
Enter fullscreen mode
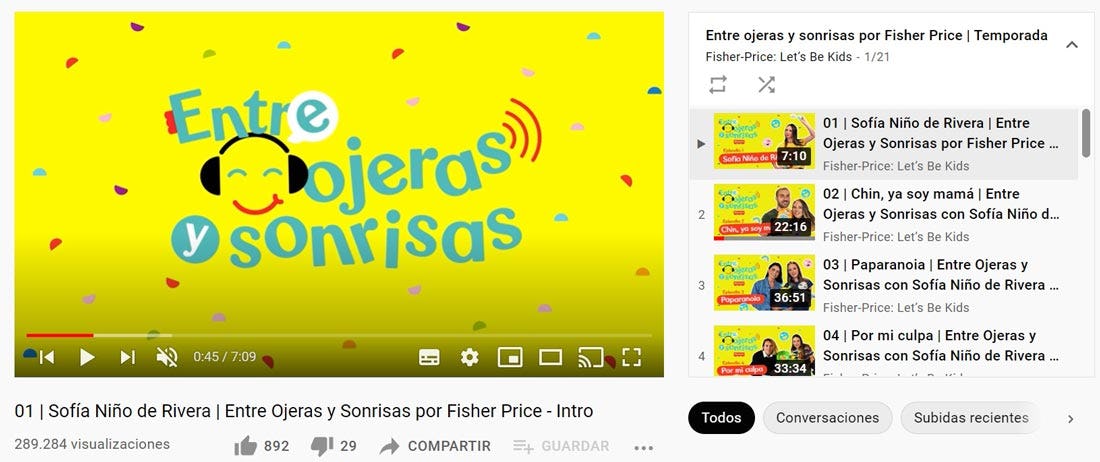pos(631,358)
